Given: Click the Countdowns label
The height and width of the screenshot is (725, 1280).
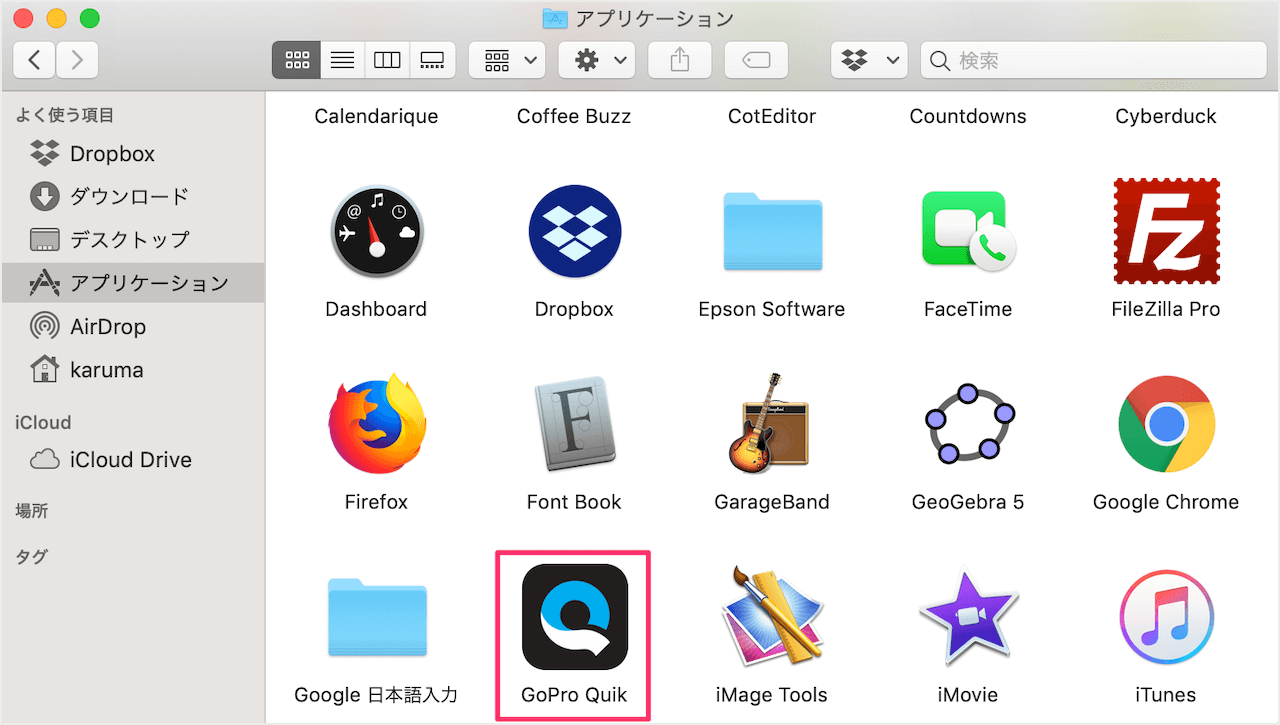Looking at the screenshot, I should coord(968,116).
